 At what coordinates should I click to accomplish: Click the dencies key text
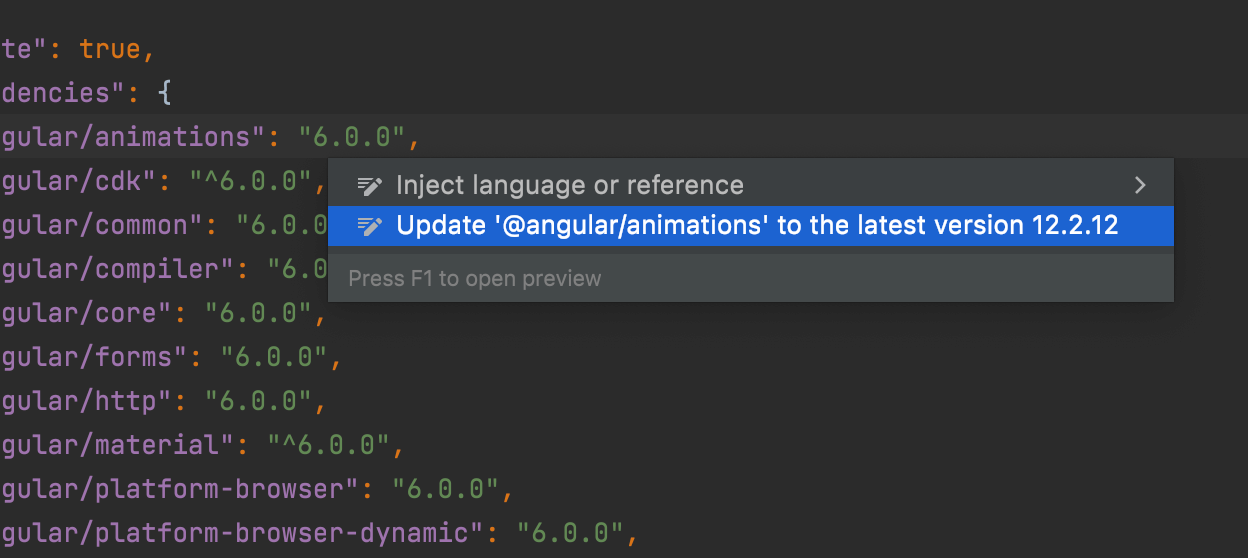point(63,93)
